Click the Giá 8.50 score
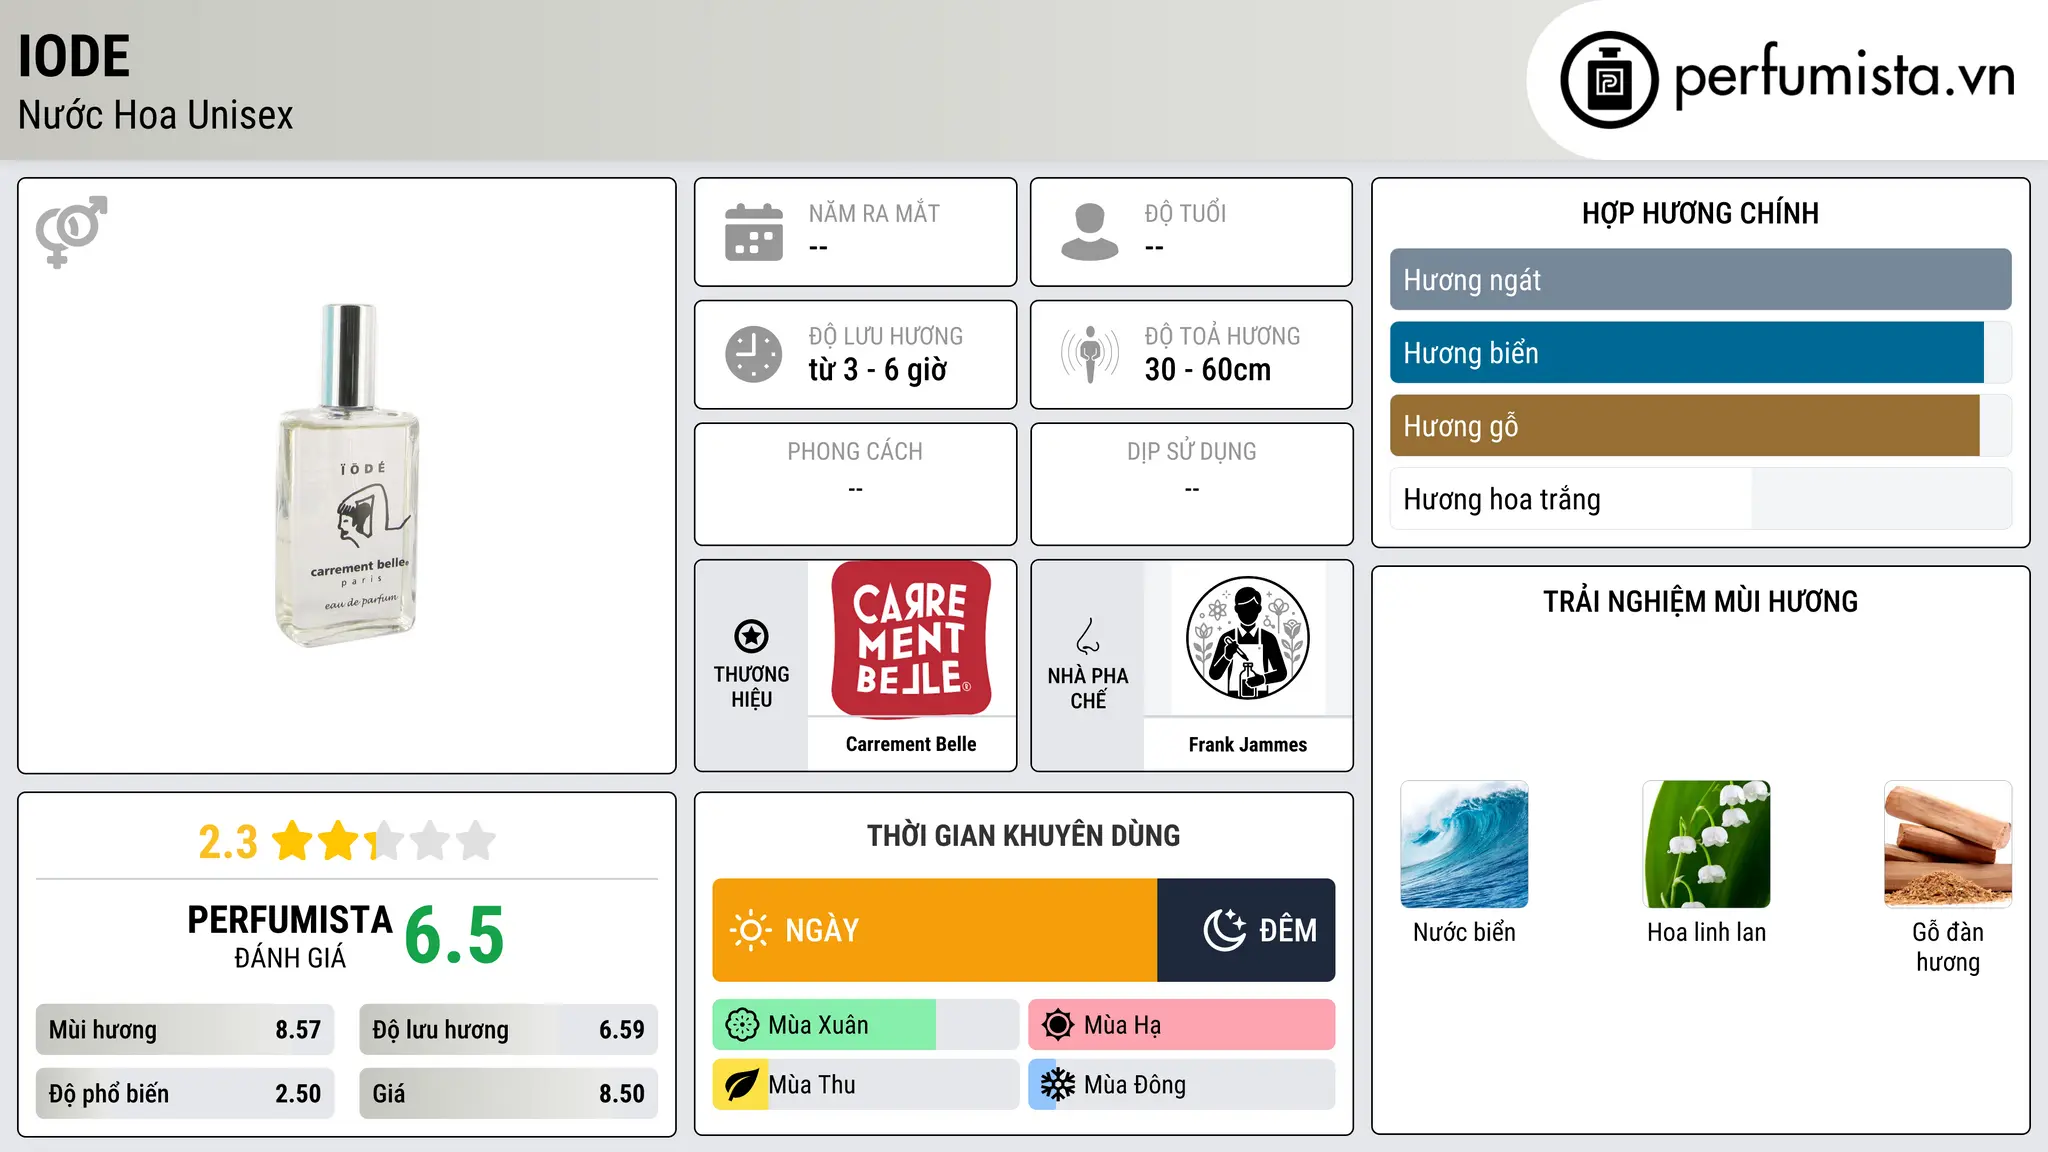Viewport: 2048px width, 1152px height. (x=508, y=1094)
